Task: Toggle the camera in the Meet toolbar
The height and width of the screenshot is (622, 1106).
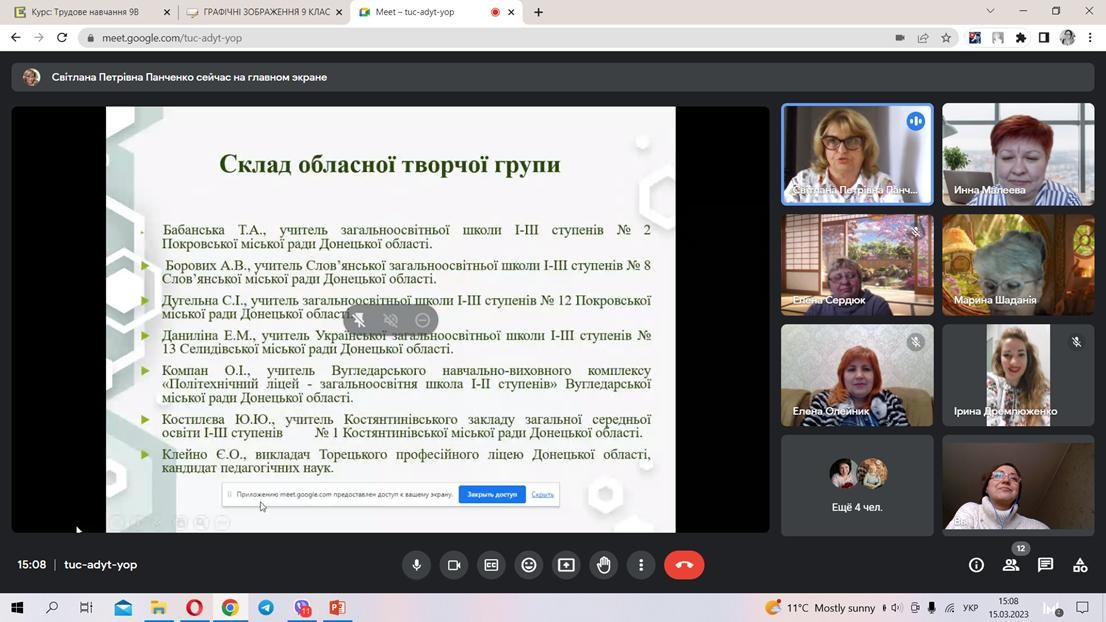Action: [454, 565]
